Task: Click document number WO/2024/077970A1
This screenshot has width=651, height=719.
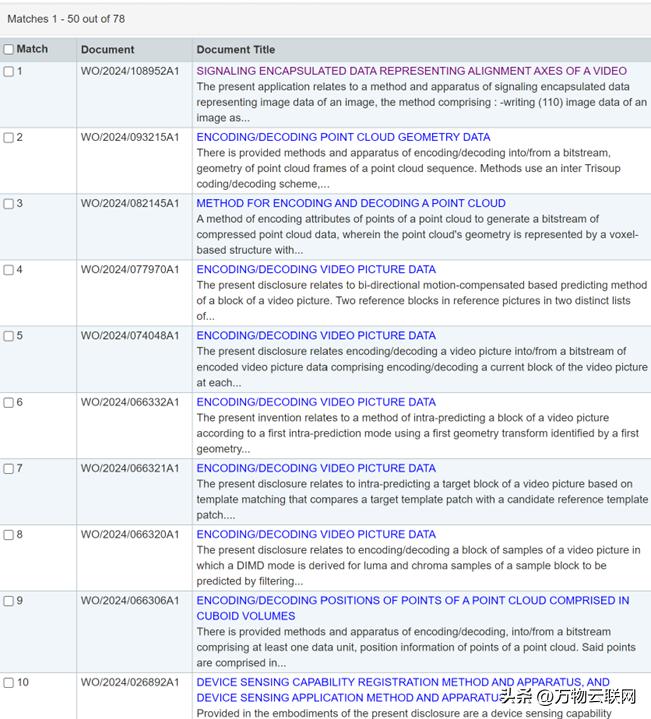Action: click(130, 270)
